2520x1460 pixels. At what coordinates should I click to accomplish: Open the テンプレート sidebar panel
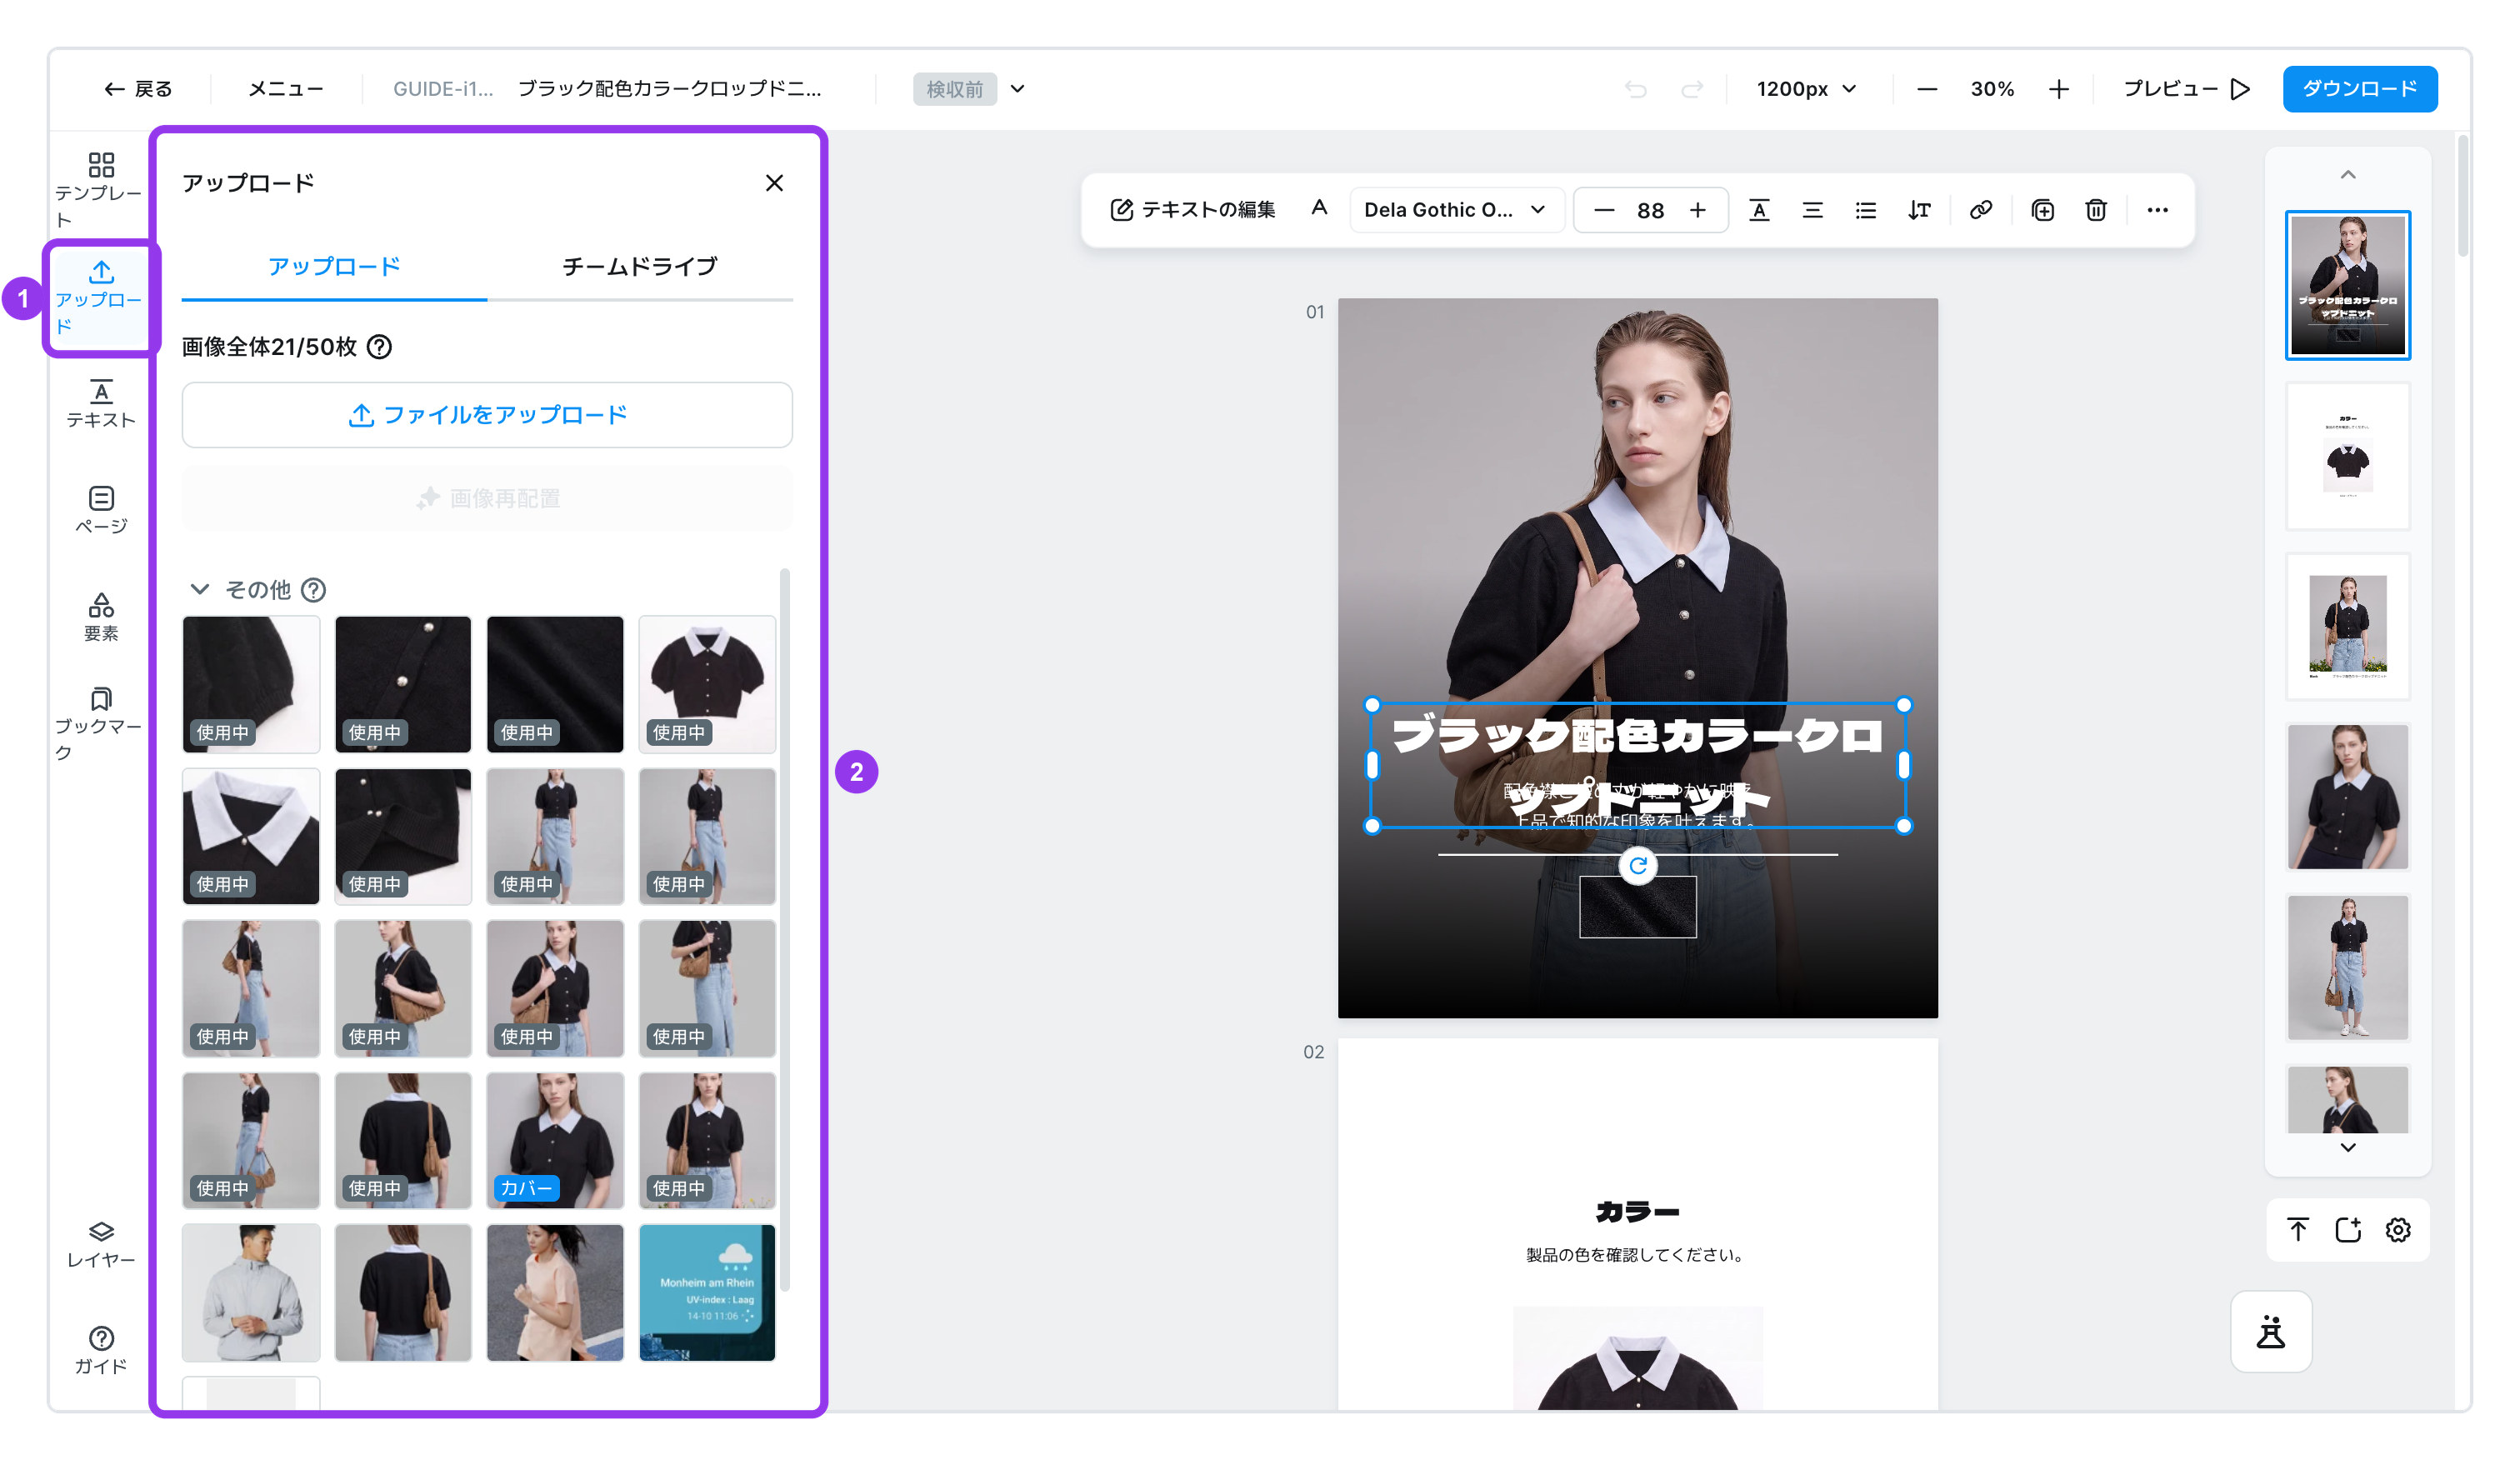pos(100,189)
